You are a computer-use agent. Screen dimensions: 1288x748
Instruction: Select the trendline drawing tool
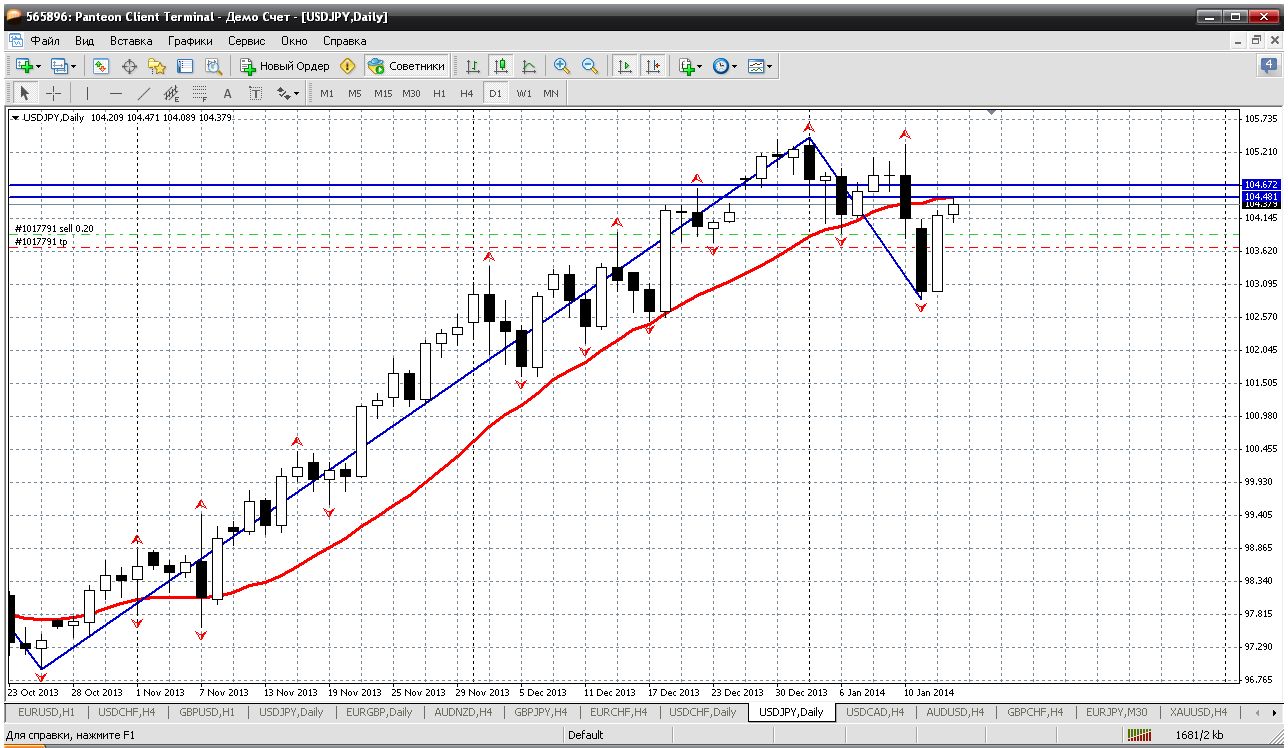point(144,93)
